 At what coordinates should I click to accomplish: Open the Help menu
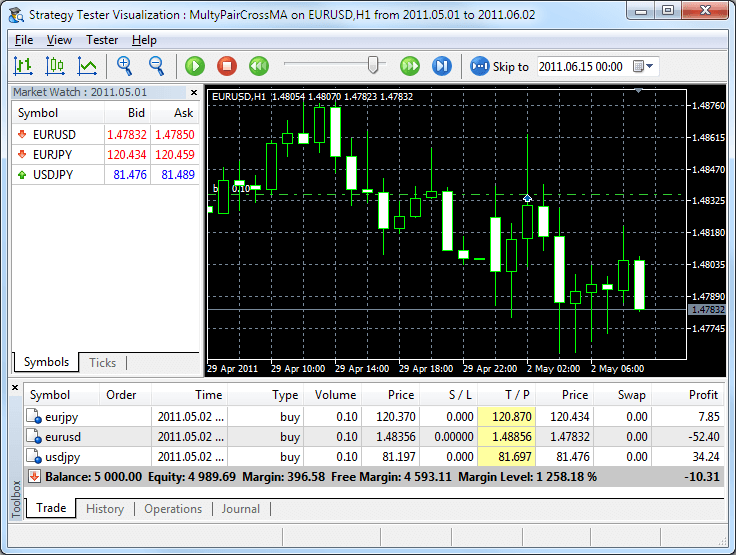[144, 40]
